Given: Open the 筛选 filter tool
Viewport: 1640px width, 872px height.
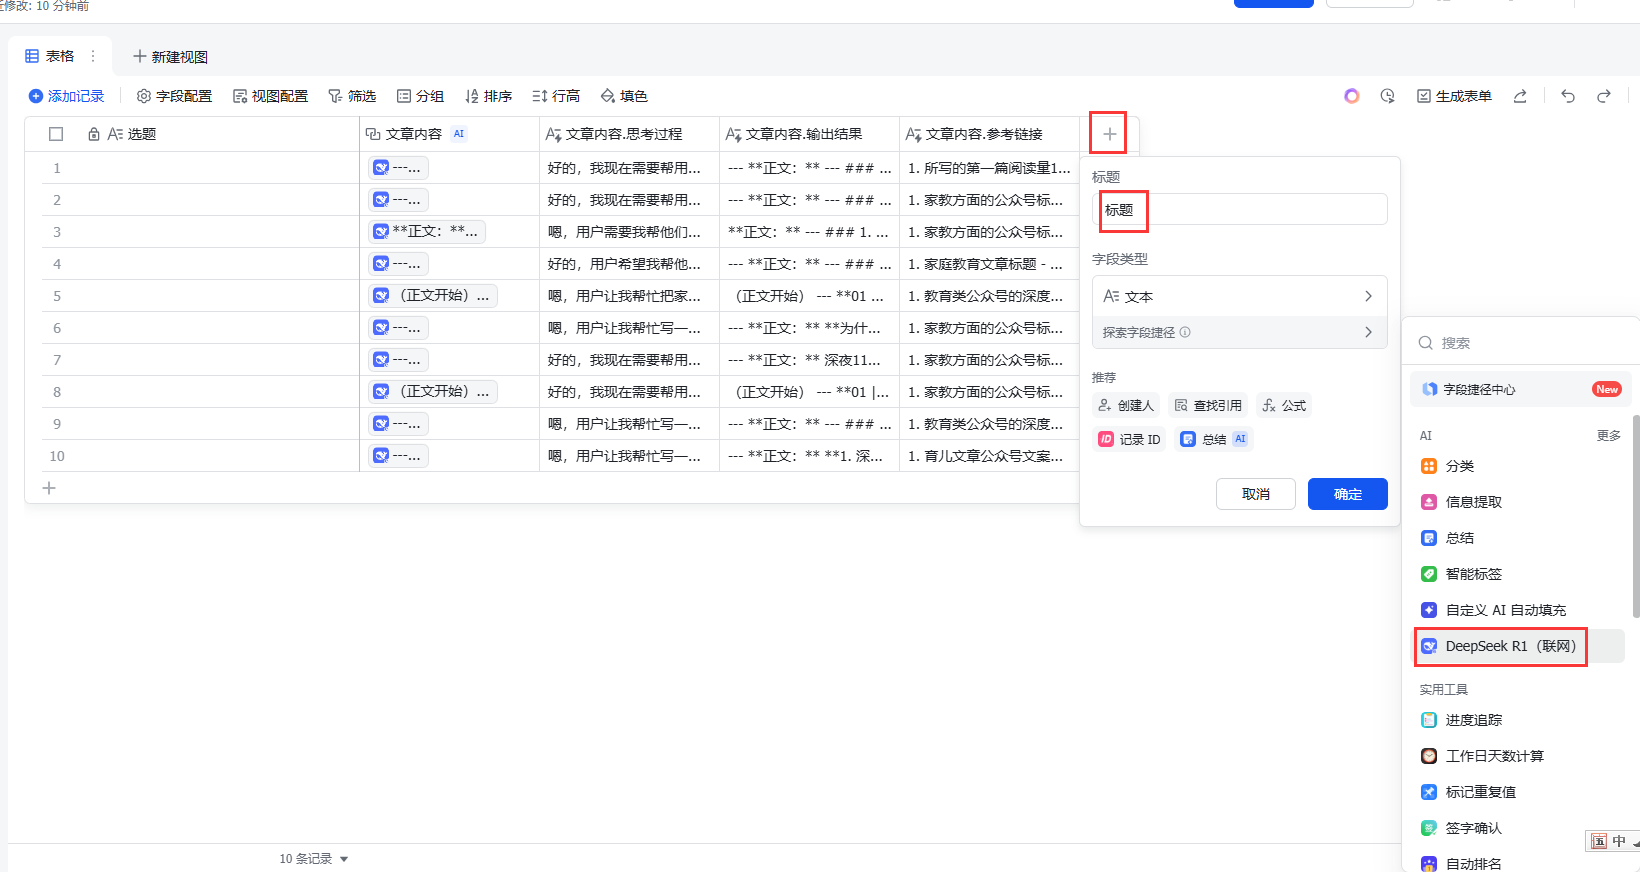Looking at the screenshot, I should coord(352,96).
